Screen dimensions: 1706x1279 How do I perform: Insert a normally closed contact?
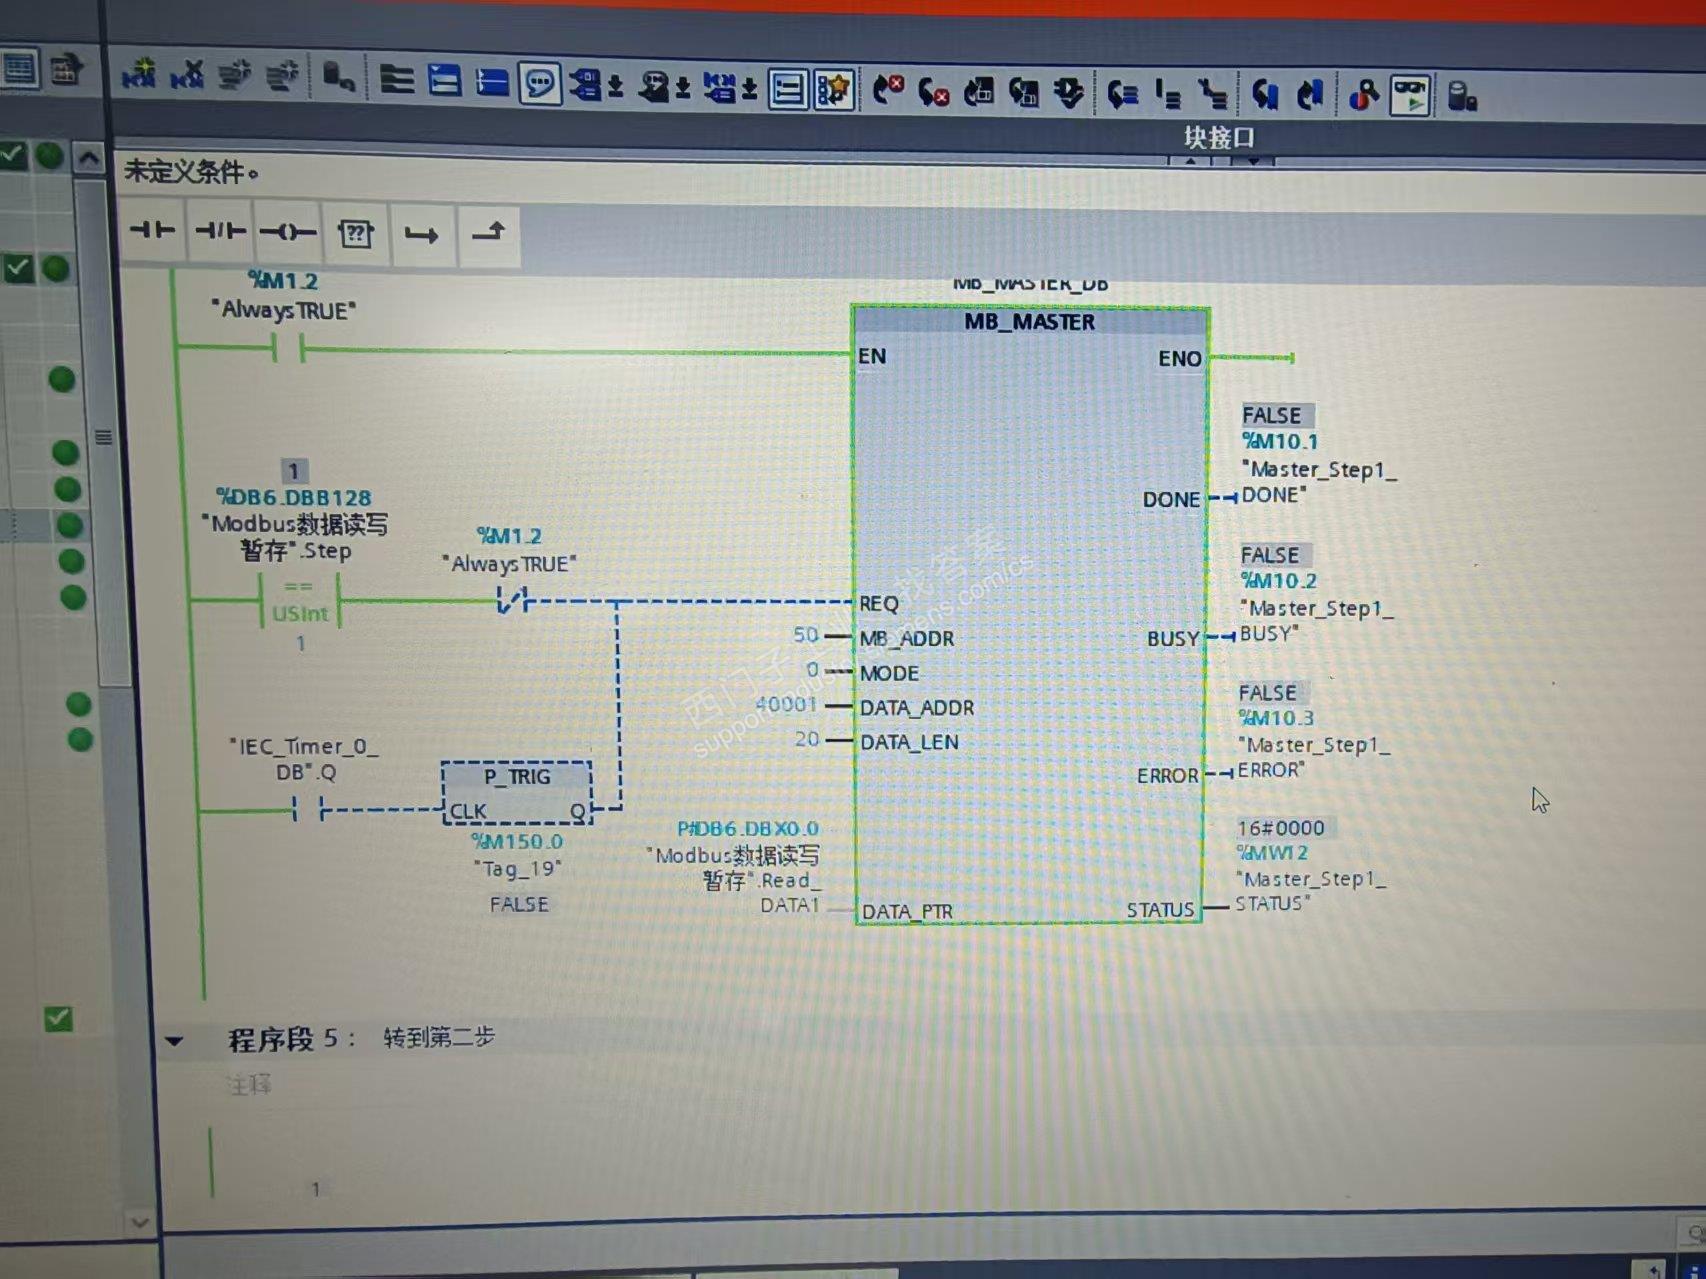tap(220, 232)
